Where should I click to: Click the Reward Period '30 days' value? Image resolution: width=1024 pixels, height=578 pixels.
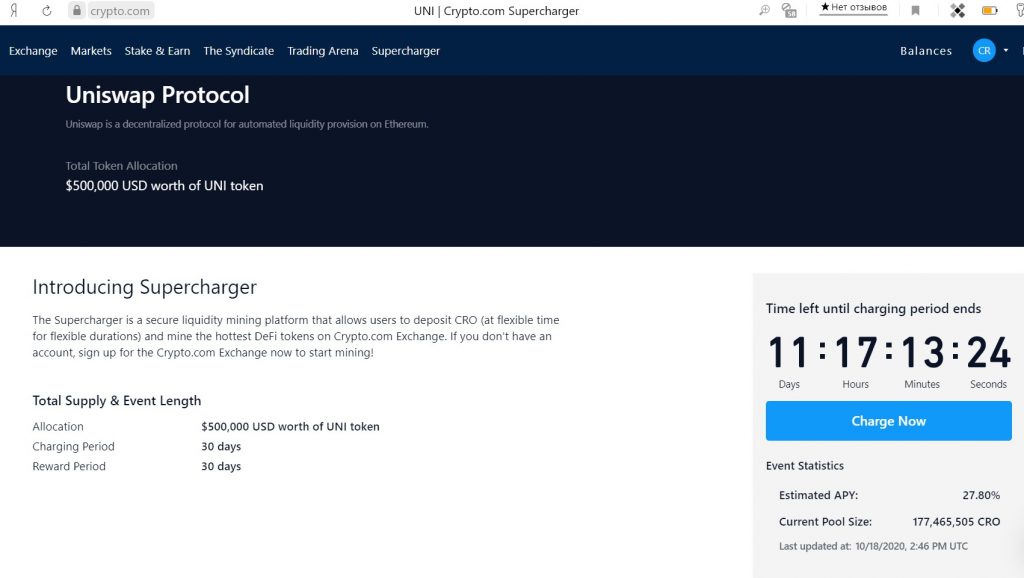(221, 466)
